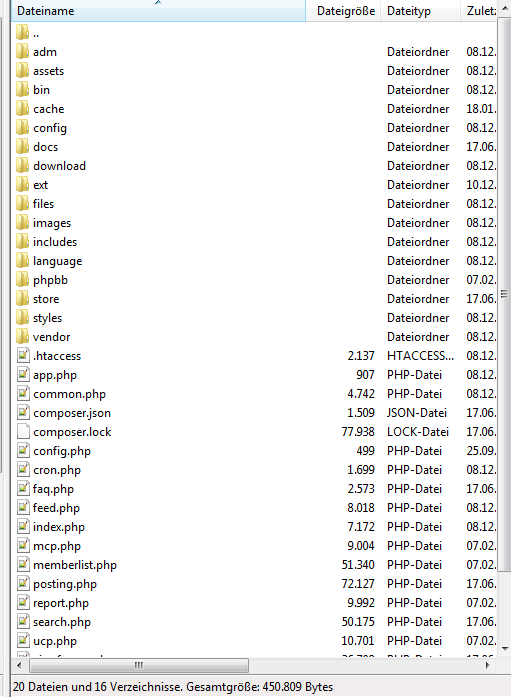The image size is (511, 697).
Task: Select the styles folder icon
Action: click(22, 318)
